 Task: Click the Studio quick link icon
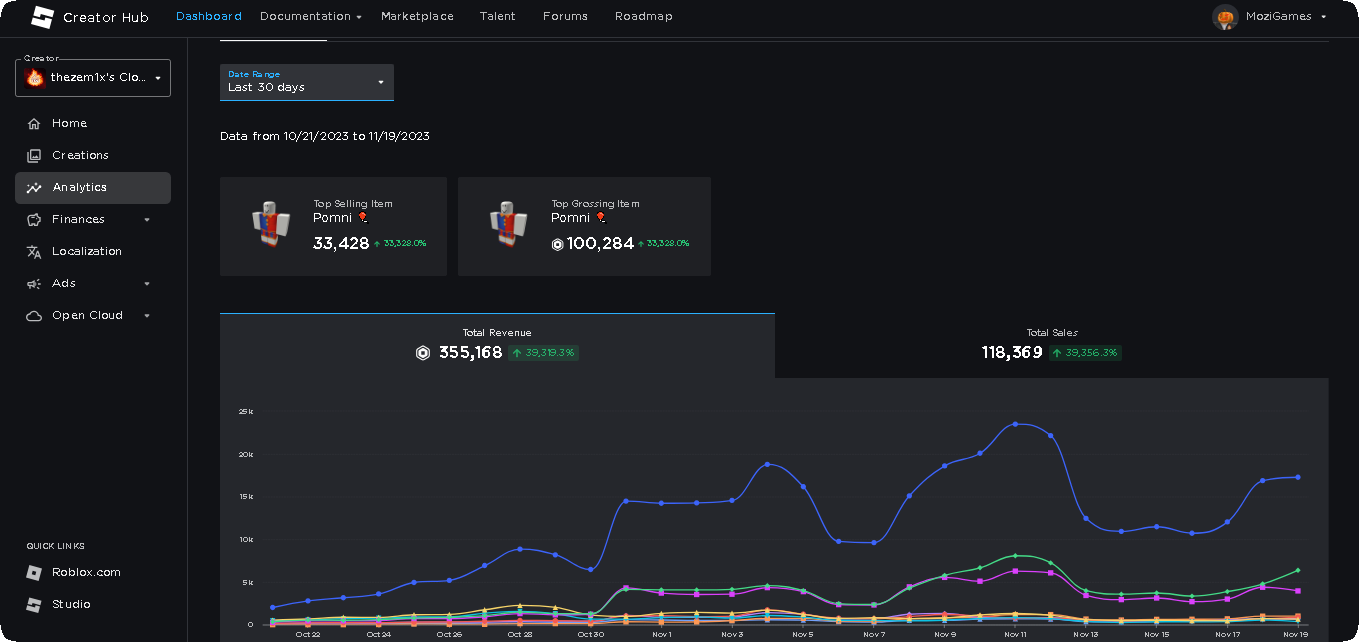pos(34,605)
